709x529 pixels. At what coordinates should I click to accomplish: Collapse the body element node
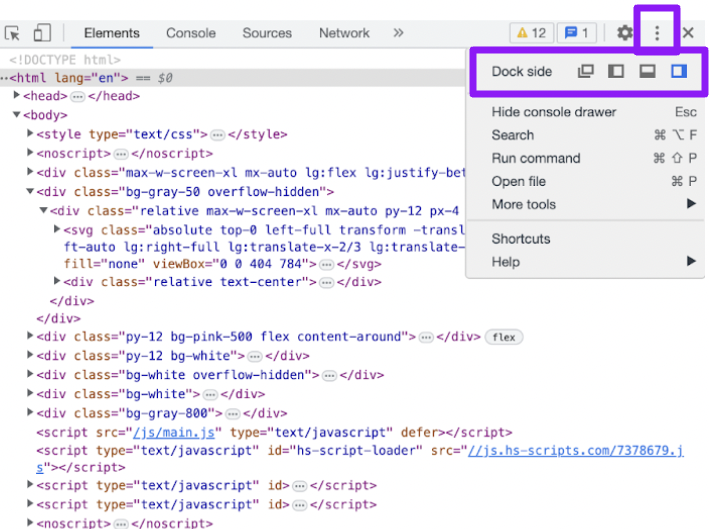[17, 114]
